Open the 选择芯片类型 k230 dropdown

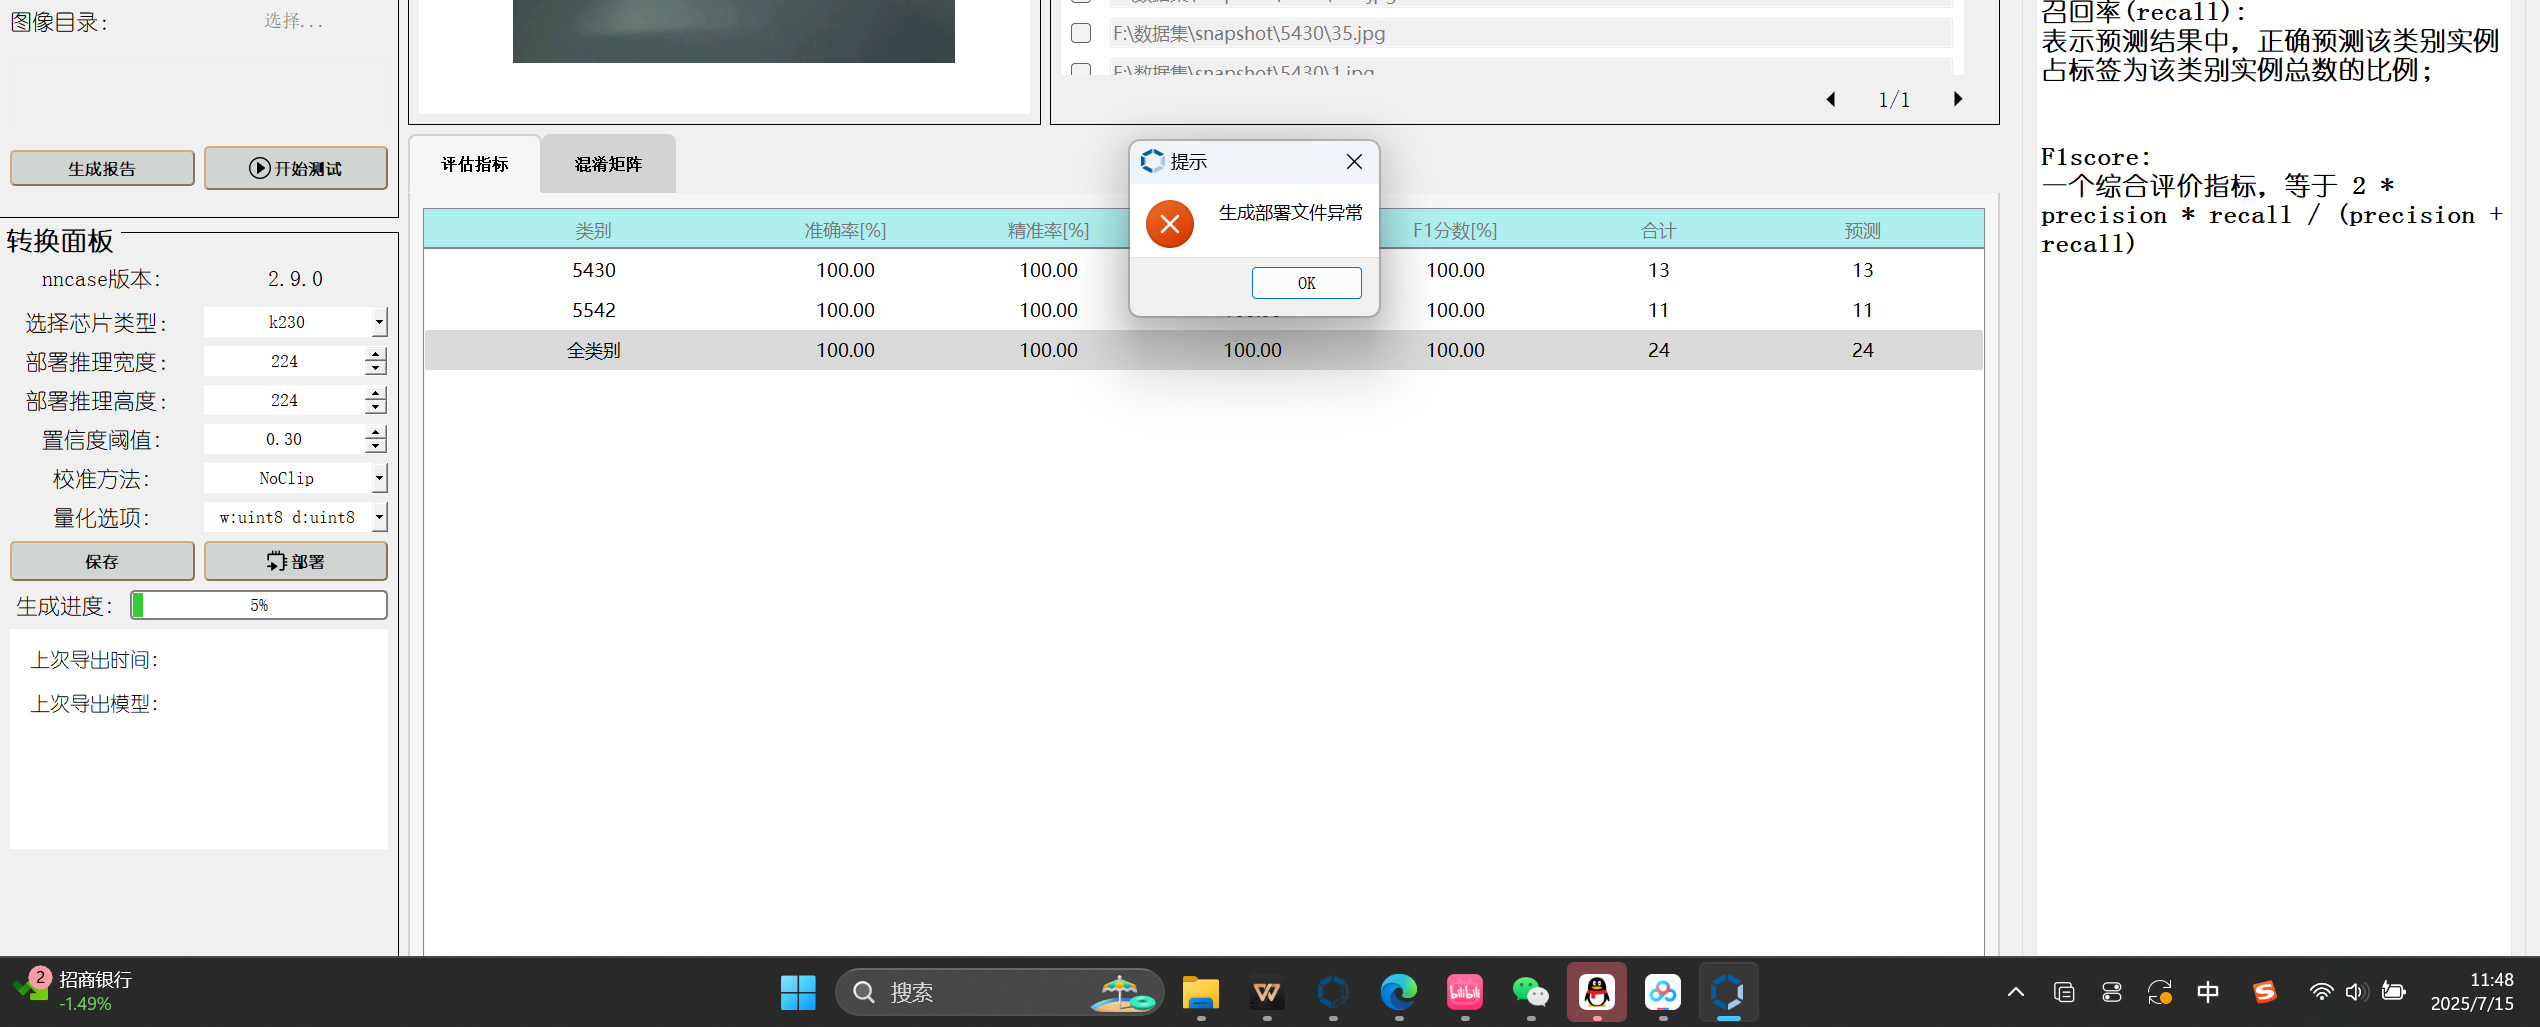pos(379,322)
